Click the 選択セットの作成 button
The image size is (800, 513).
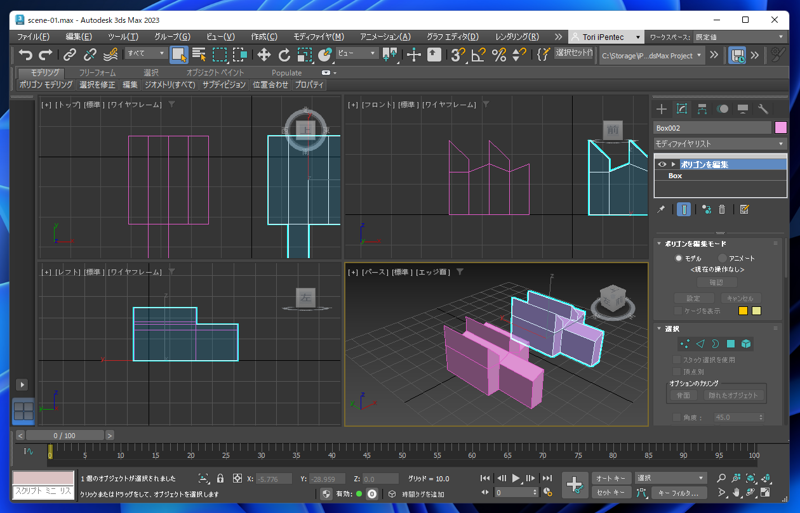click(x=574, y=53)
